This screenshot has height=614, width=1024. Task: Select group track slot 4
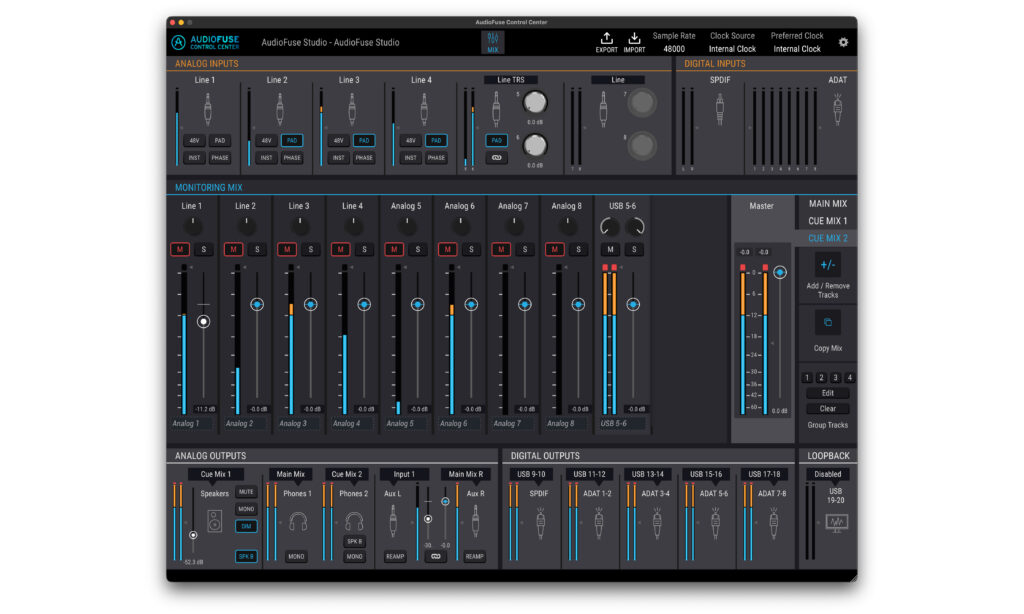tap(849, 378)
